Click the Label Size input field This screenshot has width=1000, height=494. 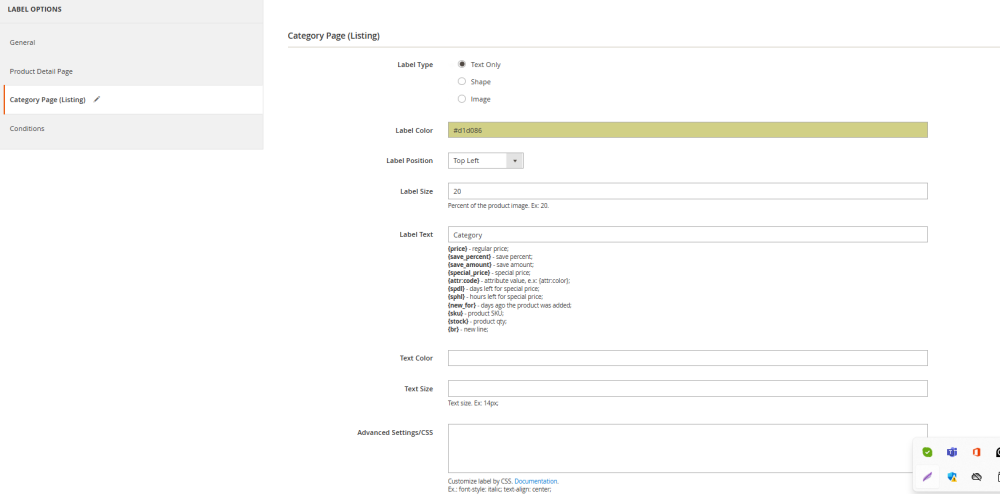[x=688, y=191]
